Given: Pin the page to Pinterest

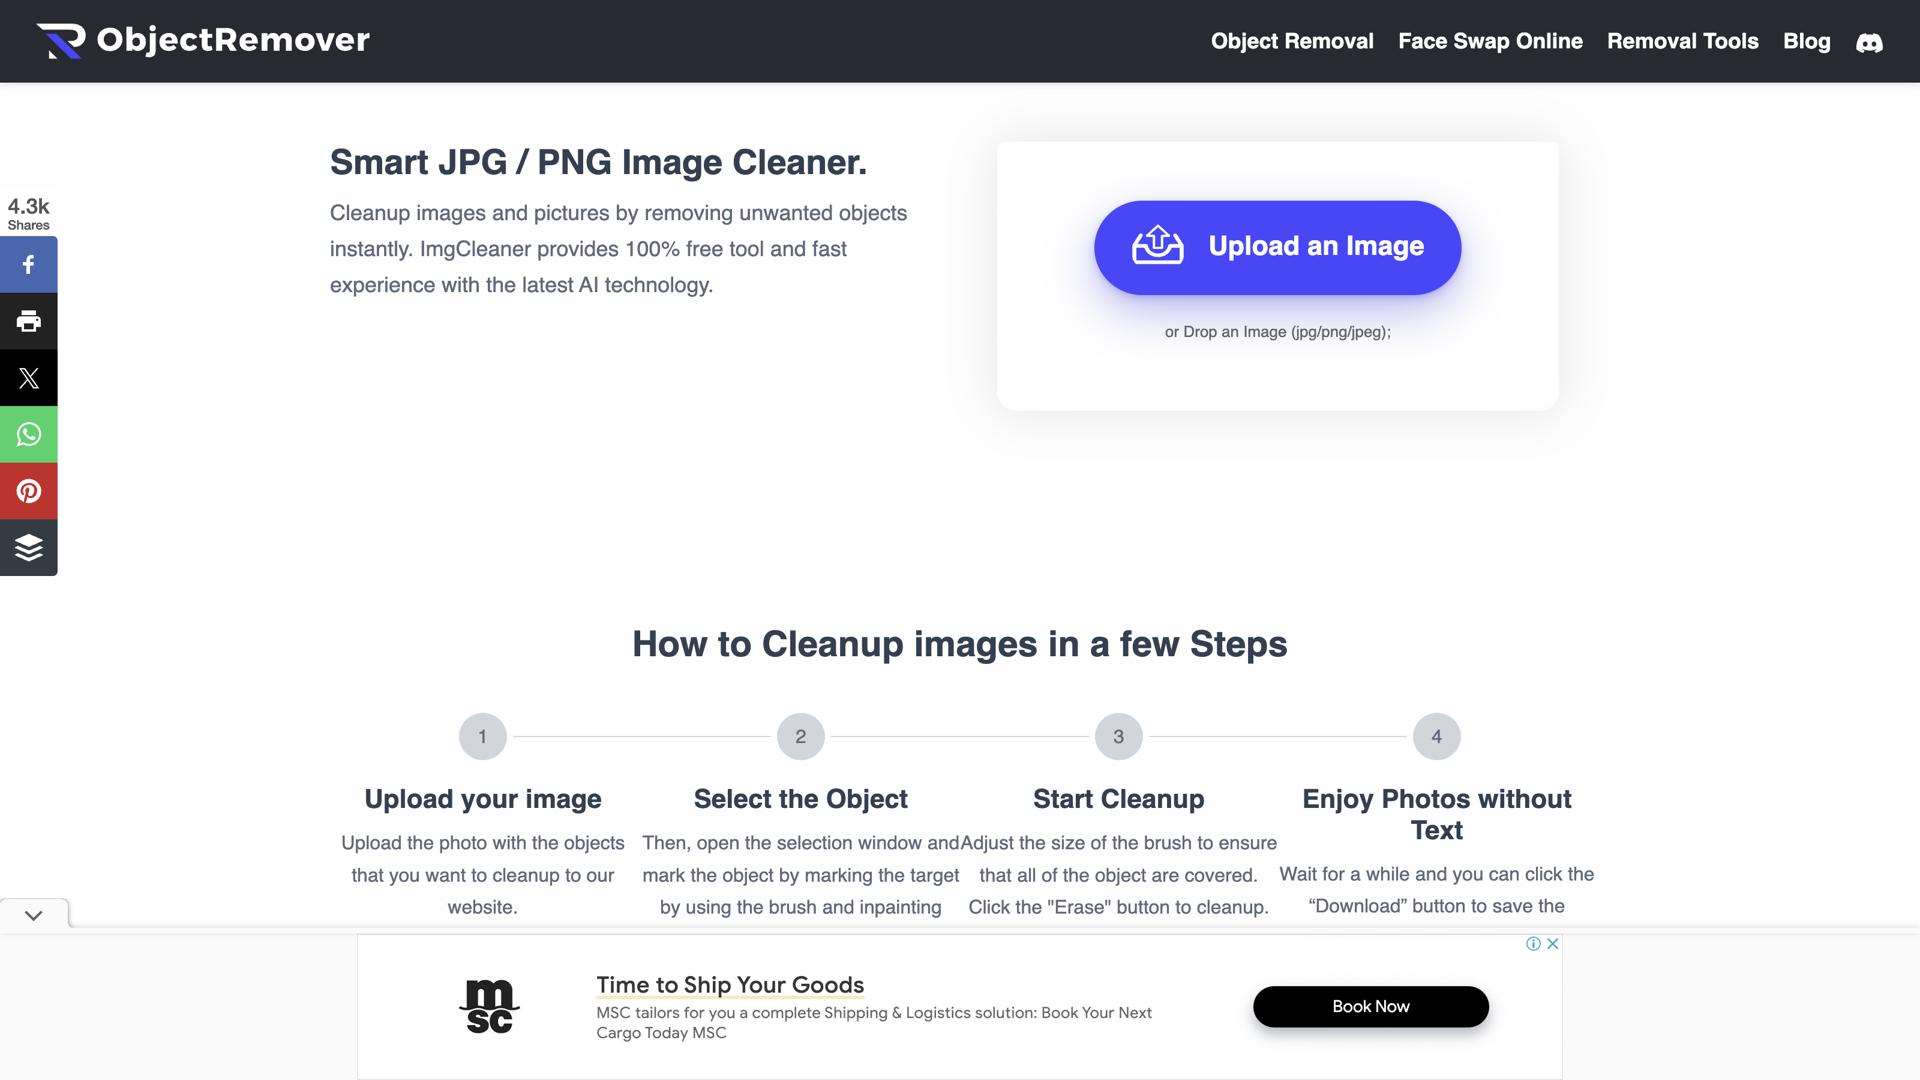Looking at the screenshot, I should [28, 490].
